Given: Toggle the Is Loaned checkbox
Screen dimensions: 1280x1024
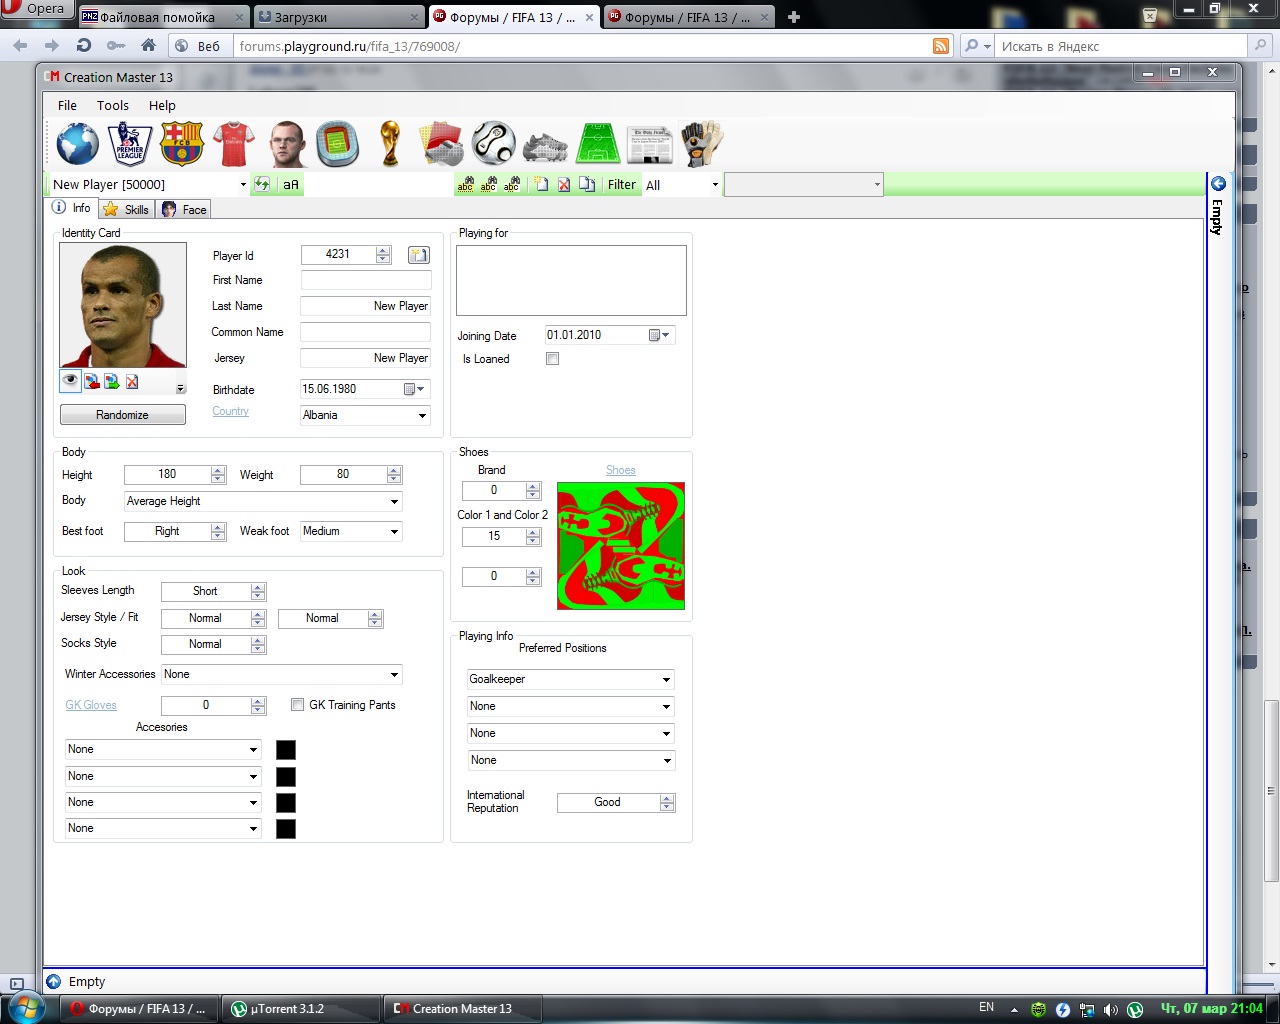Looking at the screenshot, I should [552, 359].
